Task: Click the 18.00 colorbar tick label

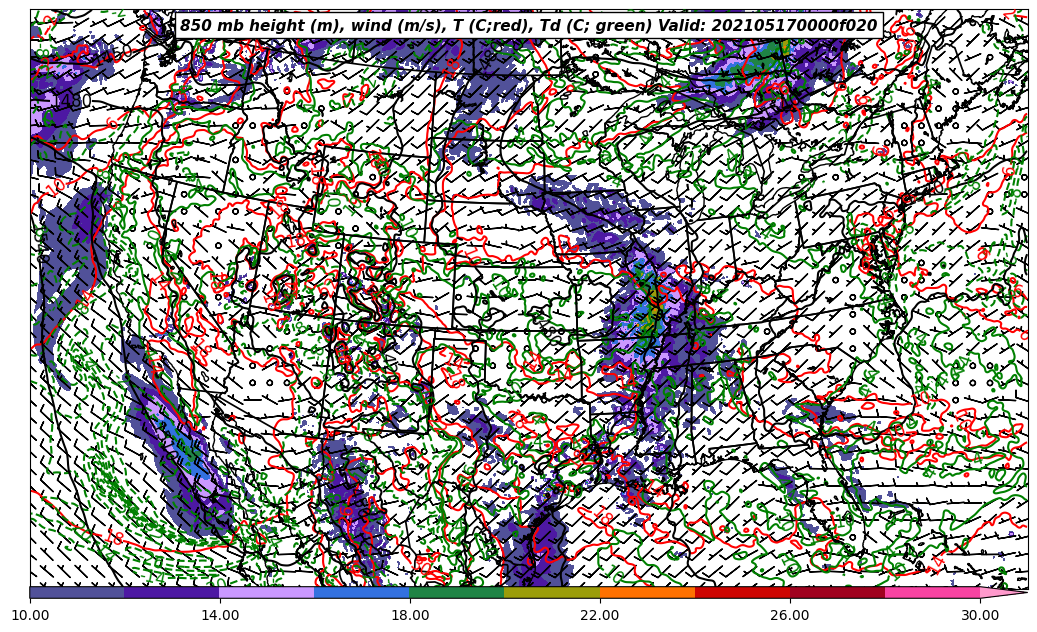Action: point(410,616)
